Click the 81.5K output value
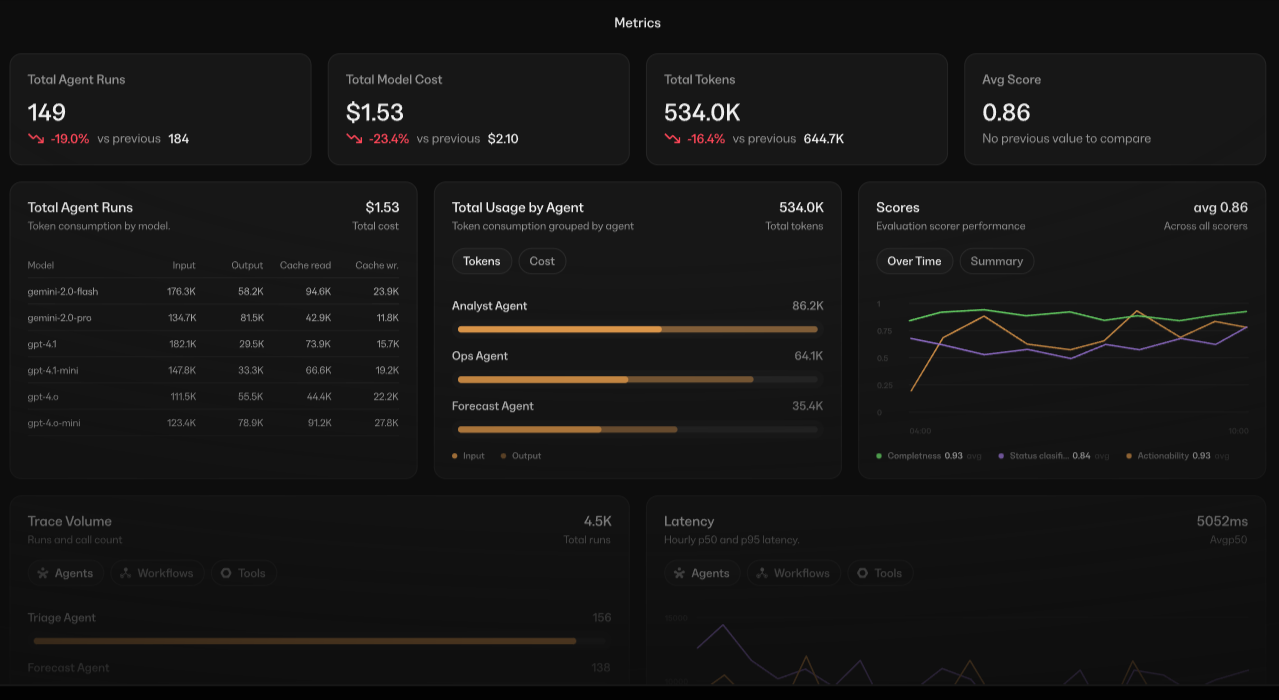Screen dimensions: 1279x700 point(252,318)
